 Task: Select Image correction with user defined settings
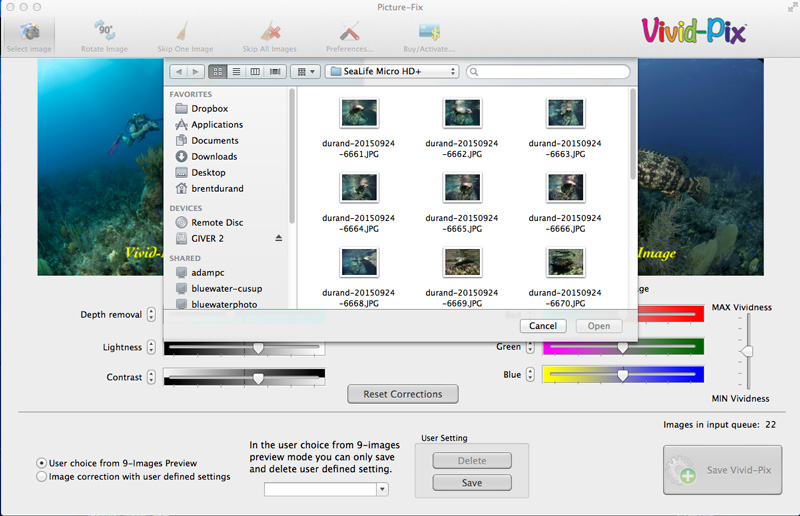[41, 477]
